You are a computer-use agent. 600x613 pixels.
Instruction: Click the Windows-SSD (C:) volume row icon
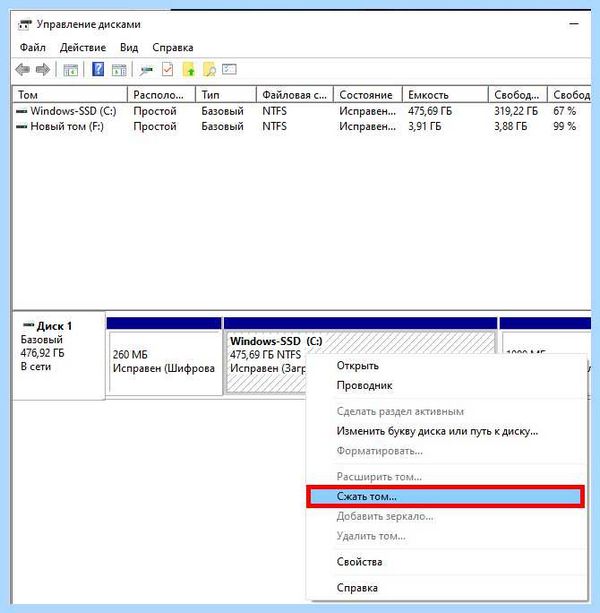pyautogui.click(x=22, y=111)
